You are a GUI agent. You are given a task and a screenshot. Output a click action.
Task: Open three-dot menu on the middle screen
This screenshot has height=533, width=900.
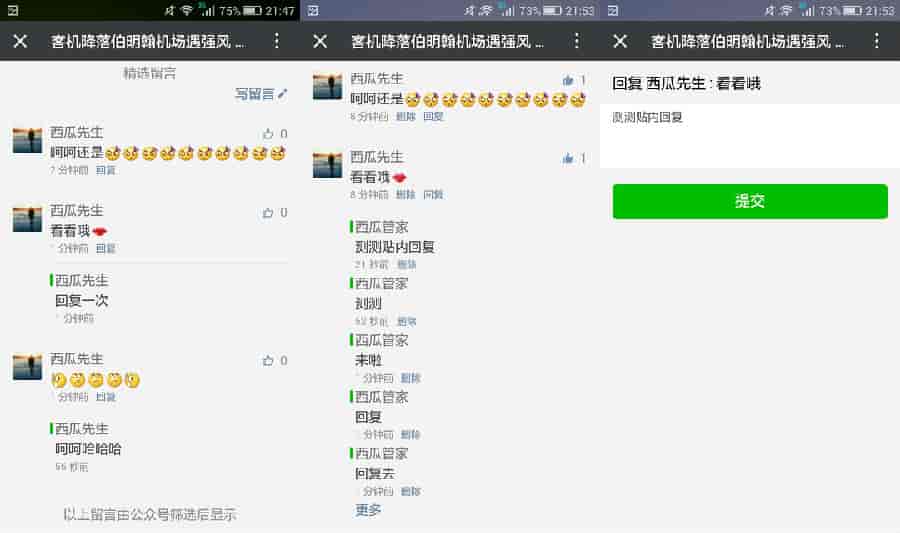tap(577, 41)
